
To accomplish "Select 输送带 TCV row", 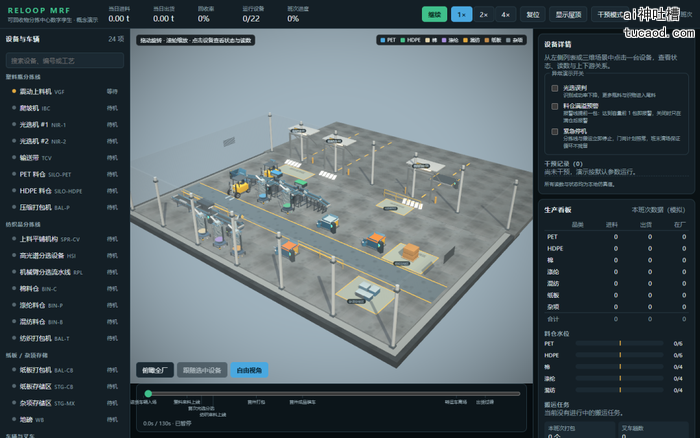I will click(x=64, y=158).
